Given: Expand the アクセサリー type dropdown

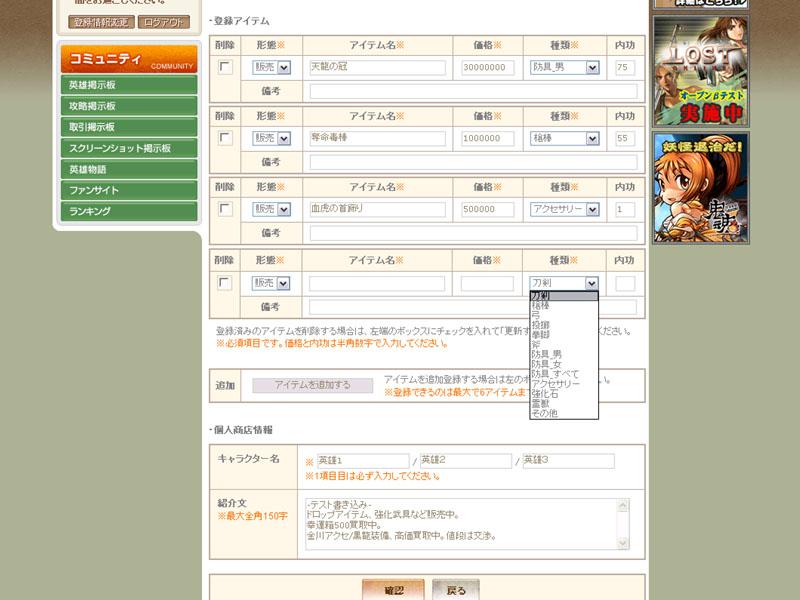Looking at the screenshot, I should 564,209.
